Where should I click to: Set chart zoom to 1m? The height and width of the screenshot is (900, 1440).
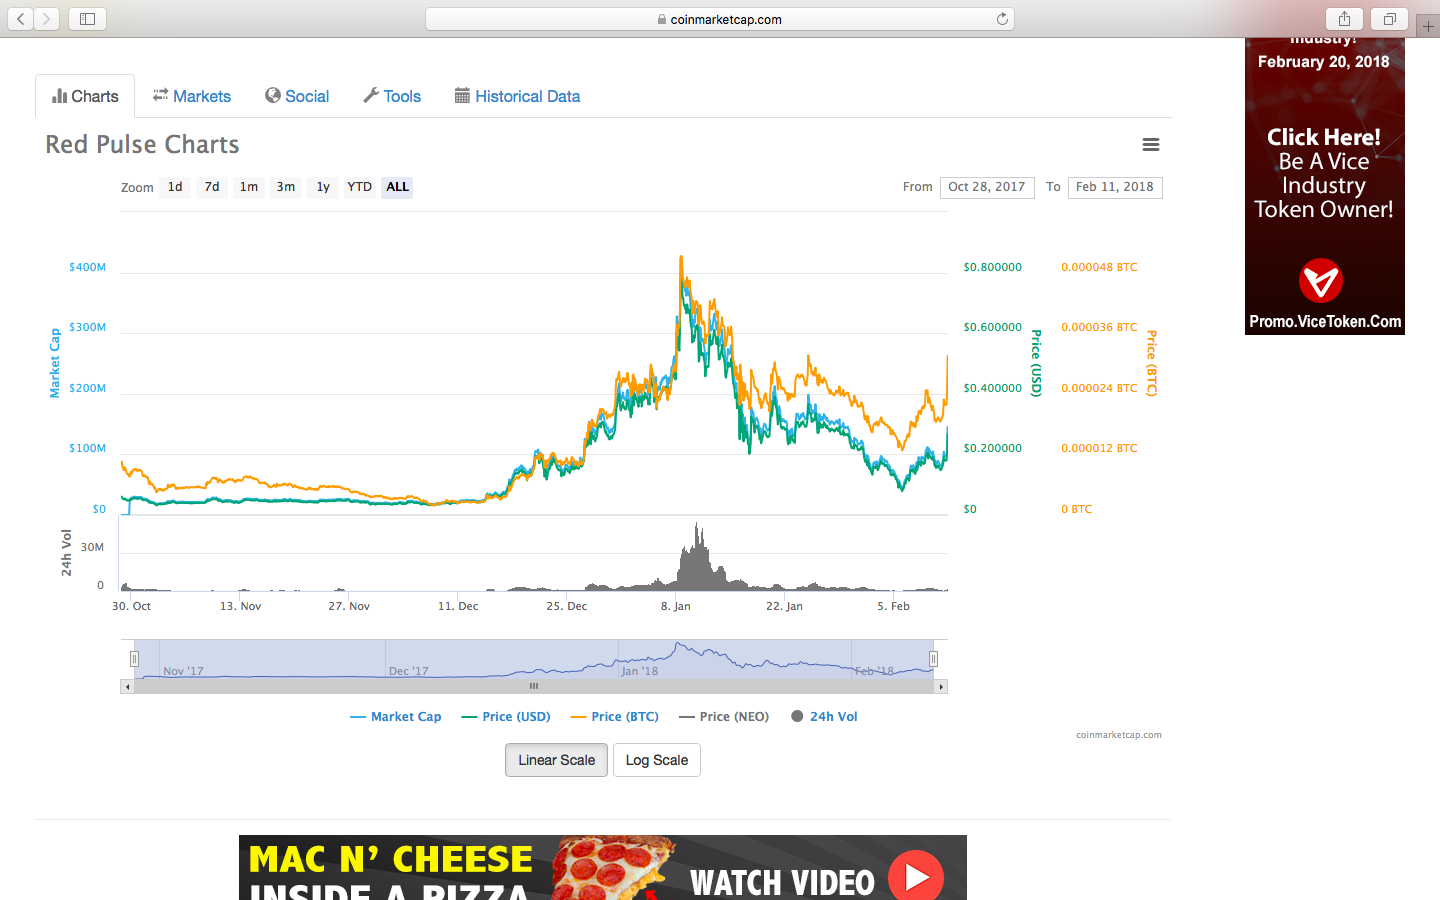[249, 187]
